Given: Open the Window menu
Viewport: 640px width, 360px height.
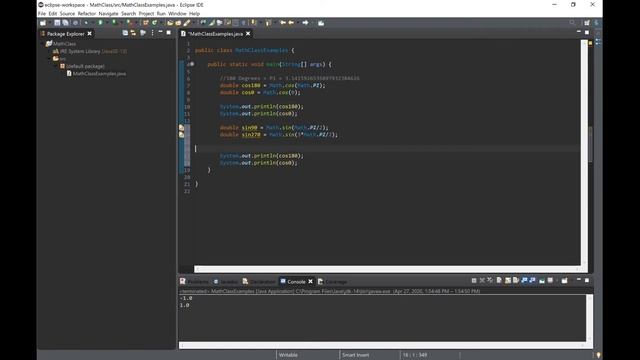Looking at the screenshot, I should (177, 13).
